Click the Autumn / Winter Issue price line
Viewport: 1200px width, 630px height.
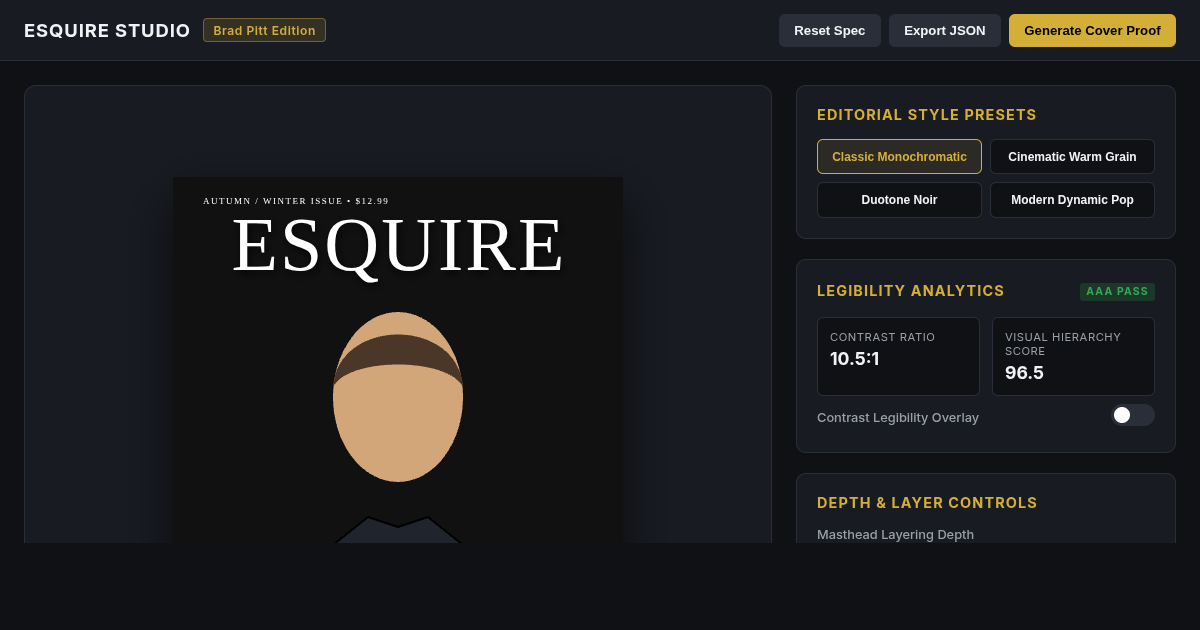point(296,201)
